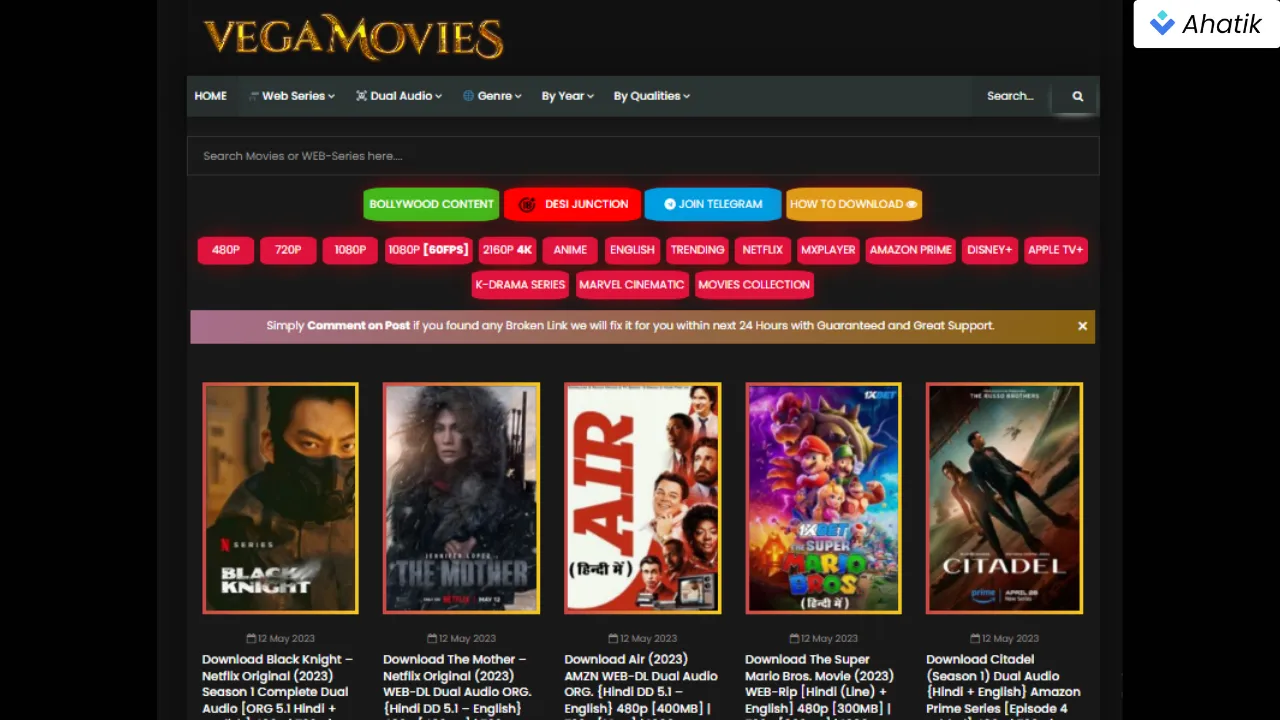Image resolution: width=1280 pixels, height=720 pixels.
Task: Click 'Download The Super Mario Bros.' title
Action: tap(820, 686)
